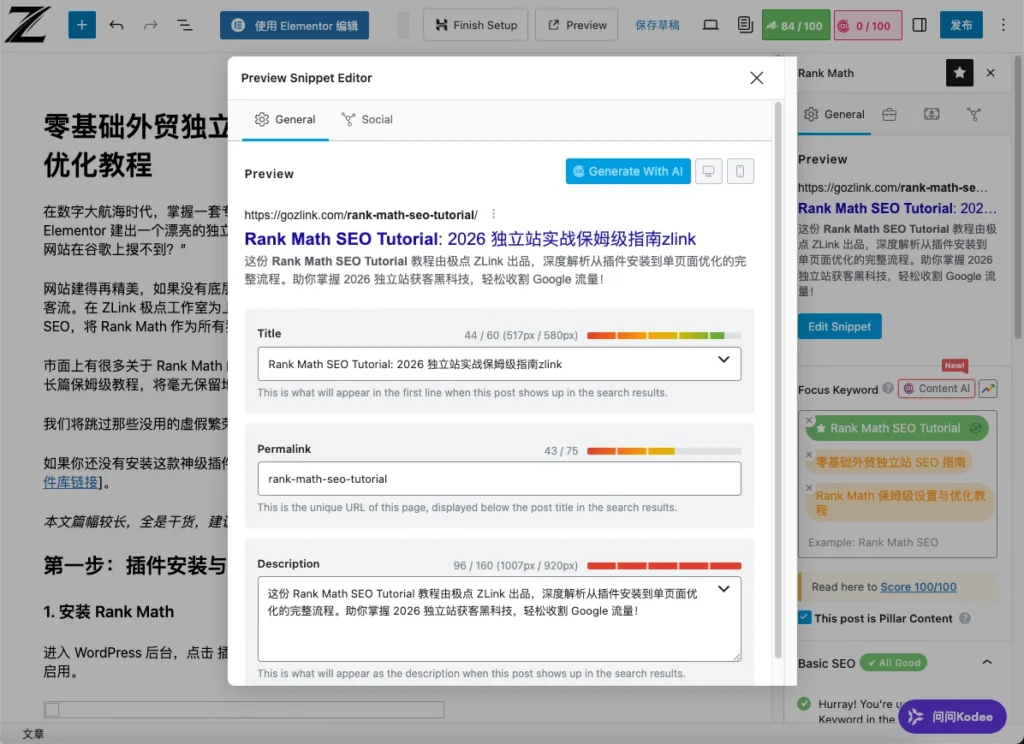Click the Permalink input field
Image resolution: width=1024 pixels, height=744 pixels.
(x=499, y=479)
